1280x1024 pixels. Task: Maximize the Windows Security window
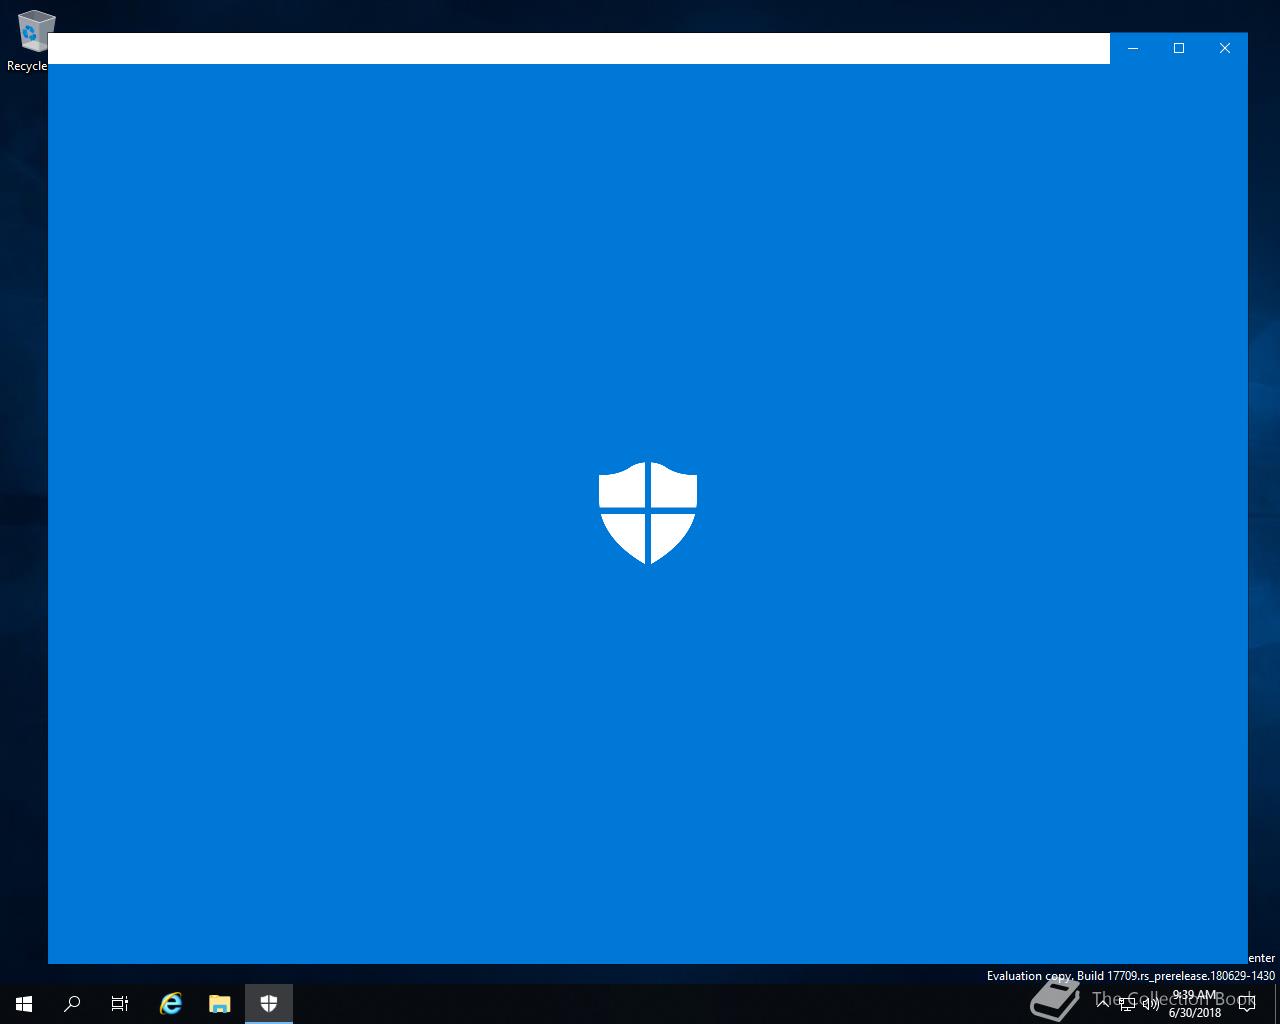1179,48
